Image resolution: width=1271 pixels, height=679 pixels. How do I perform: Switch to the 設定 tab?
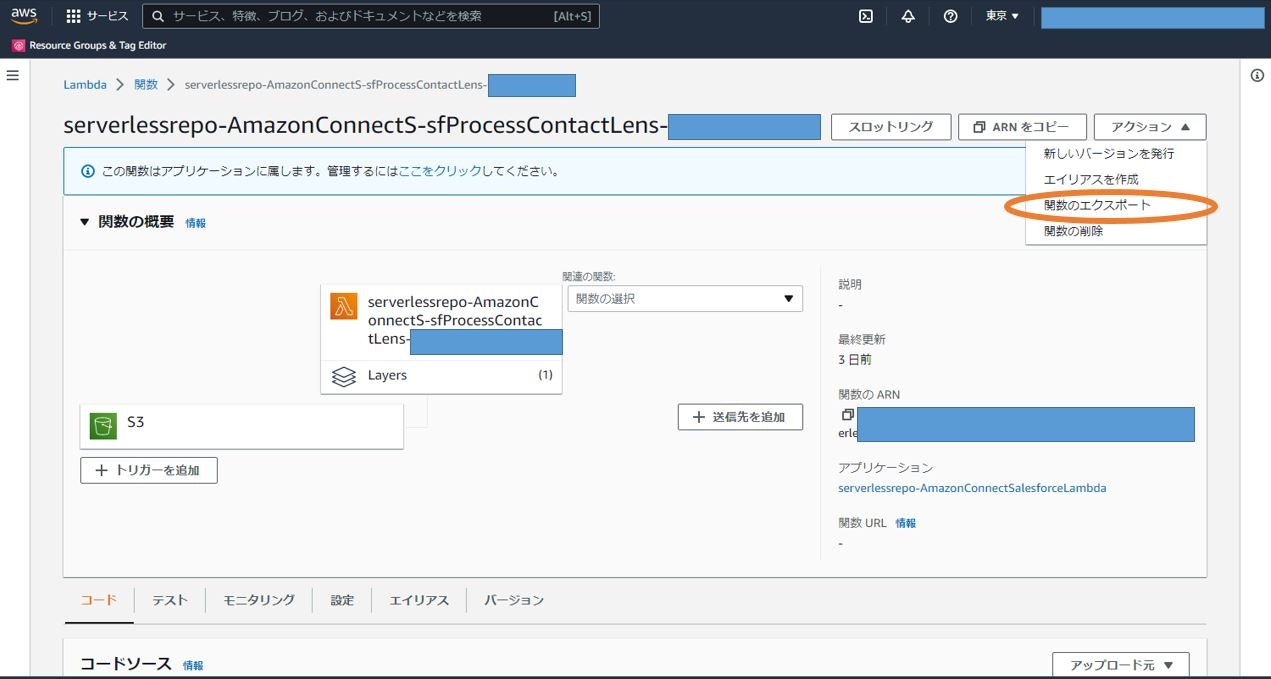[x=342, y=600]
